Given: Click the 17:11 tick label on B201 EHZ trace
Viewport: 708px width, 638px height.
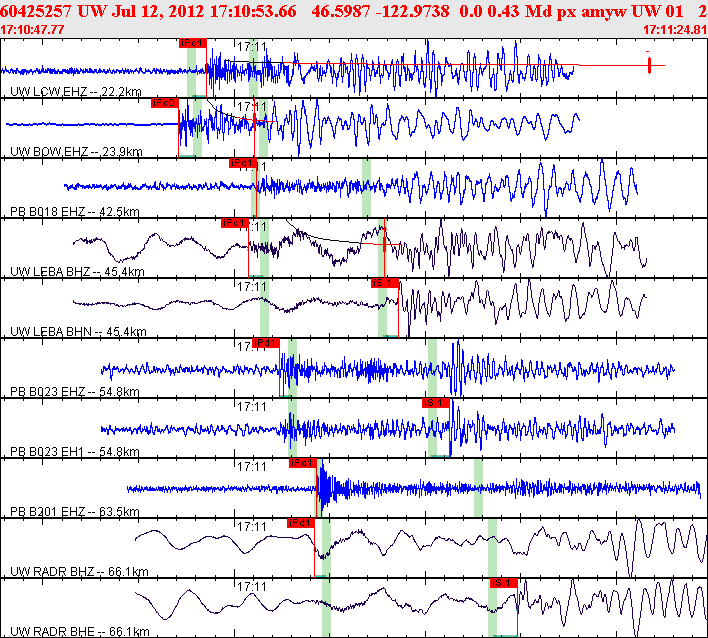Looking at the screenshot, I should coord(252,467).
